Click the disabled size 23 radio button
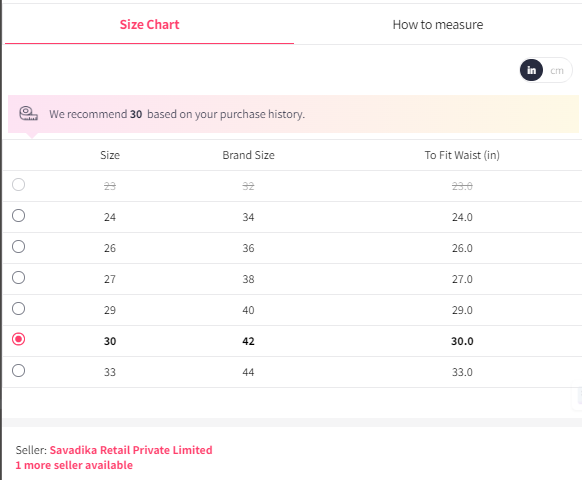The height and width of the screenshot is (480, 582). coord(19,185)
